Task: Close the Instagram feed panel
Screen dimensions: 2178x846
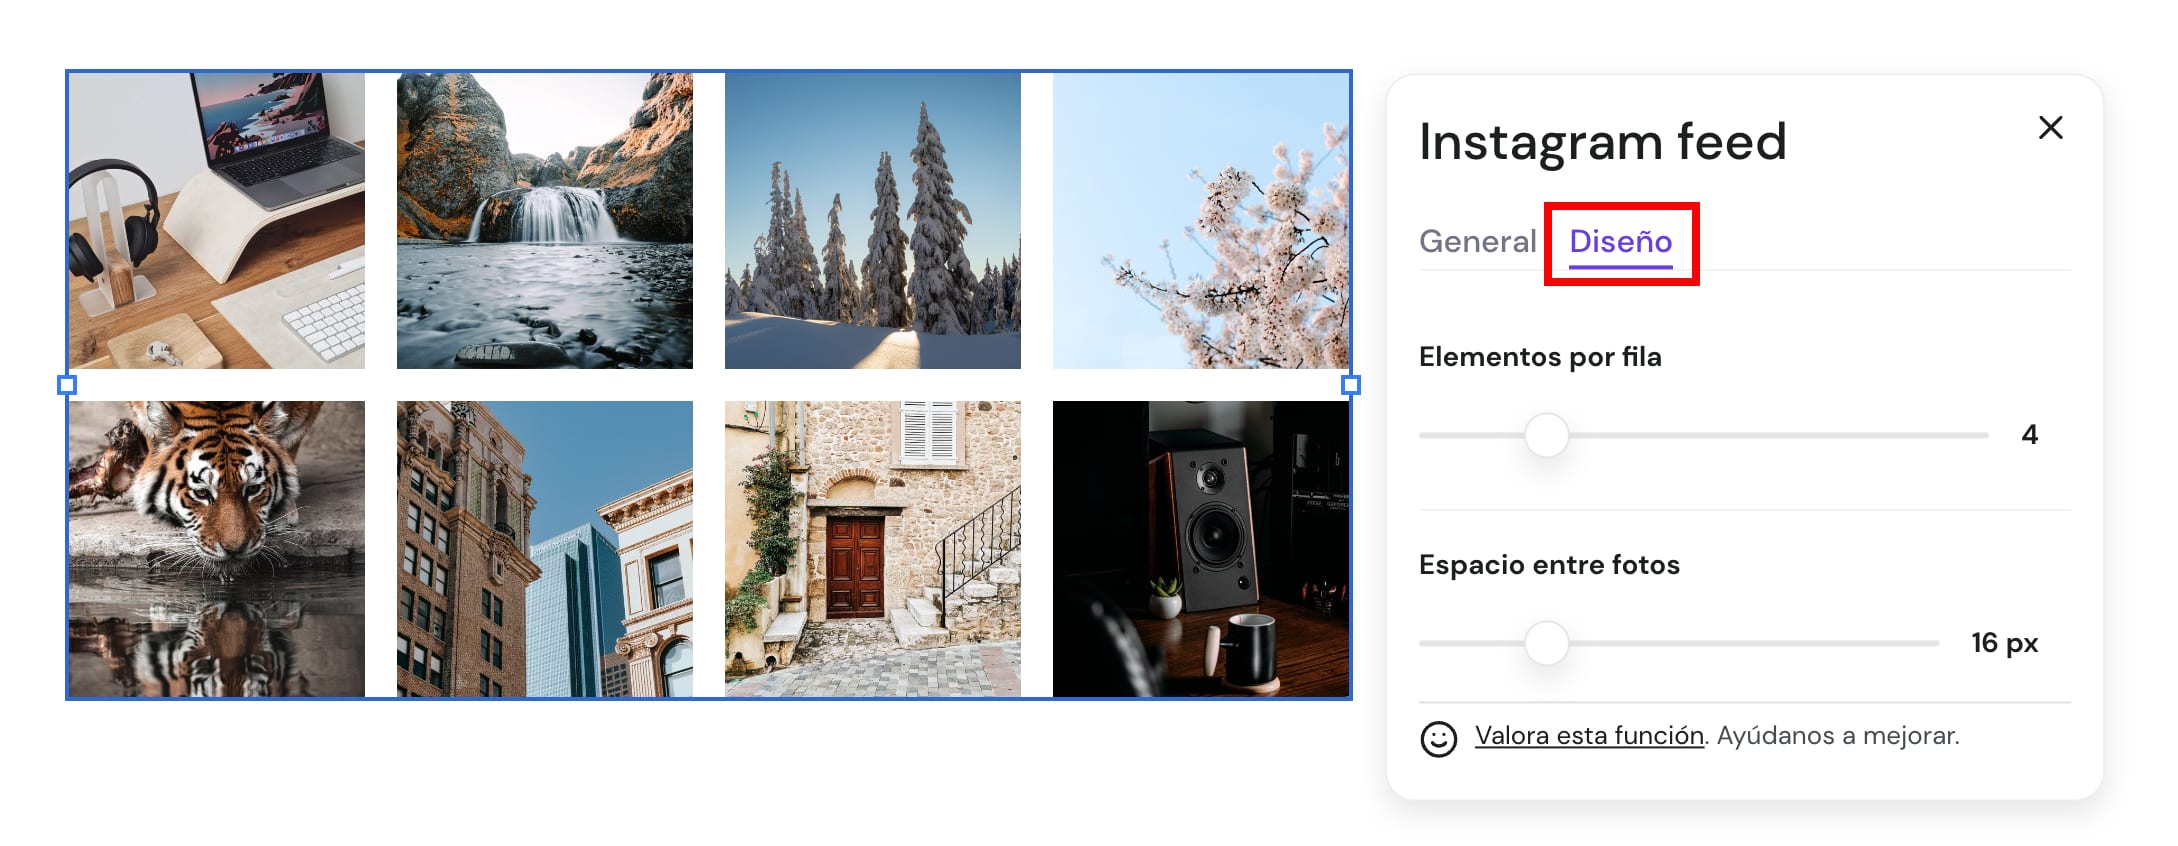Action: pyautogui.click(x=2050, y=128)
